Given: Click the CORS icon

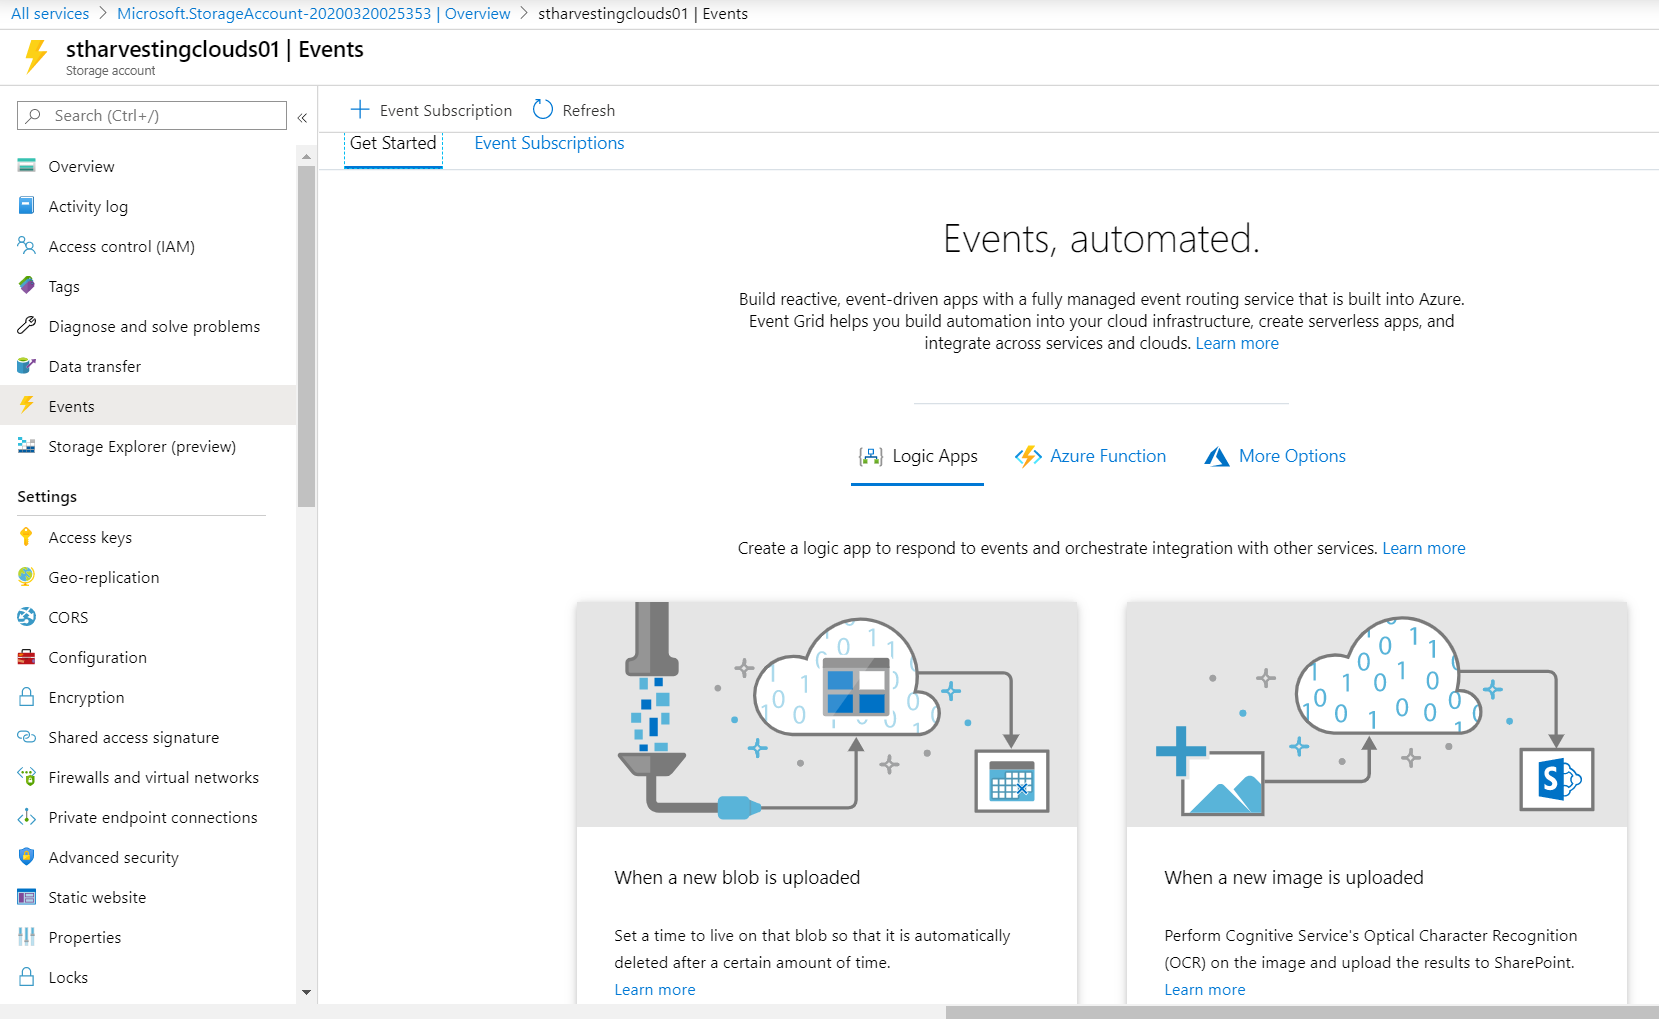Looking at the screenshot, I should tap(27, 617).
